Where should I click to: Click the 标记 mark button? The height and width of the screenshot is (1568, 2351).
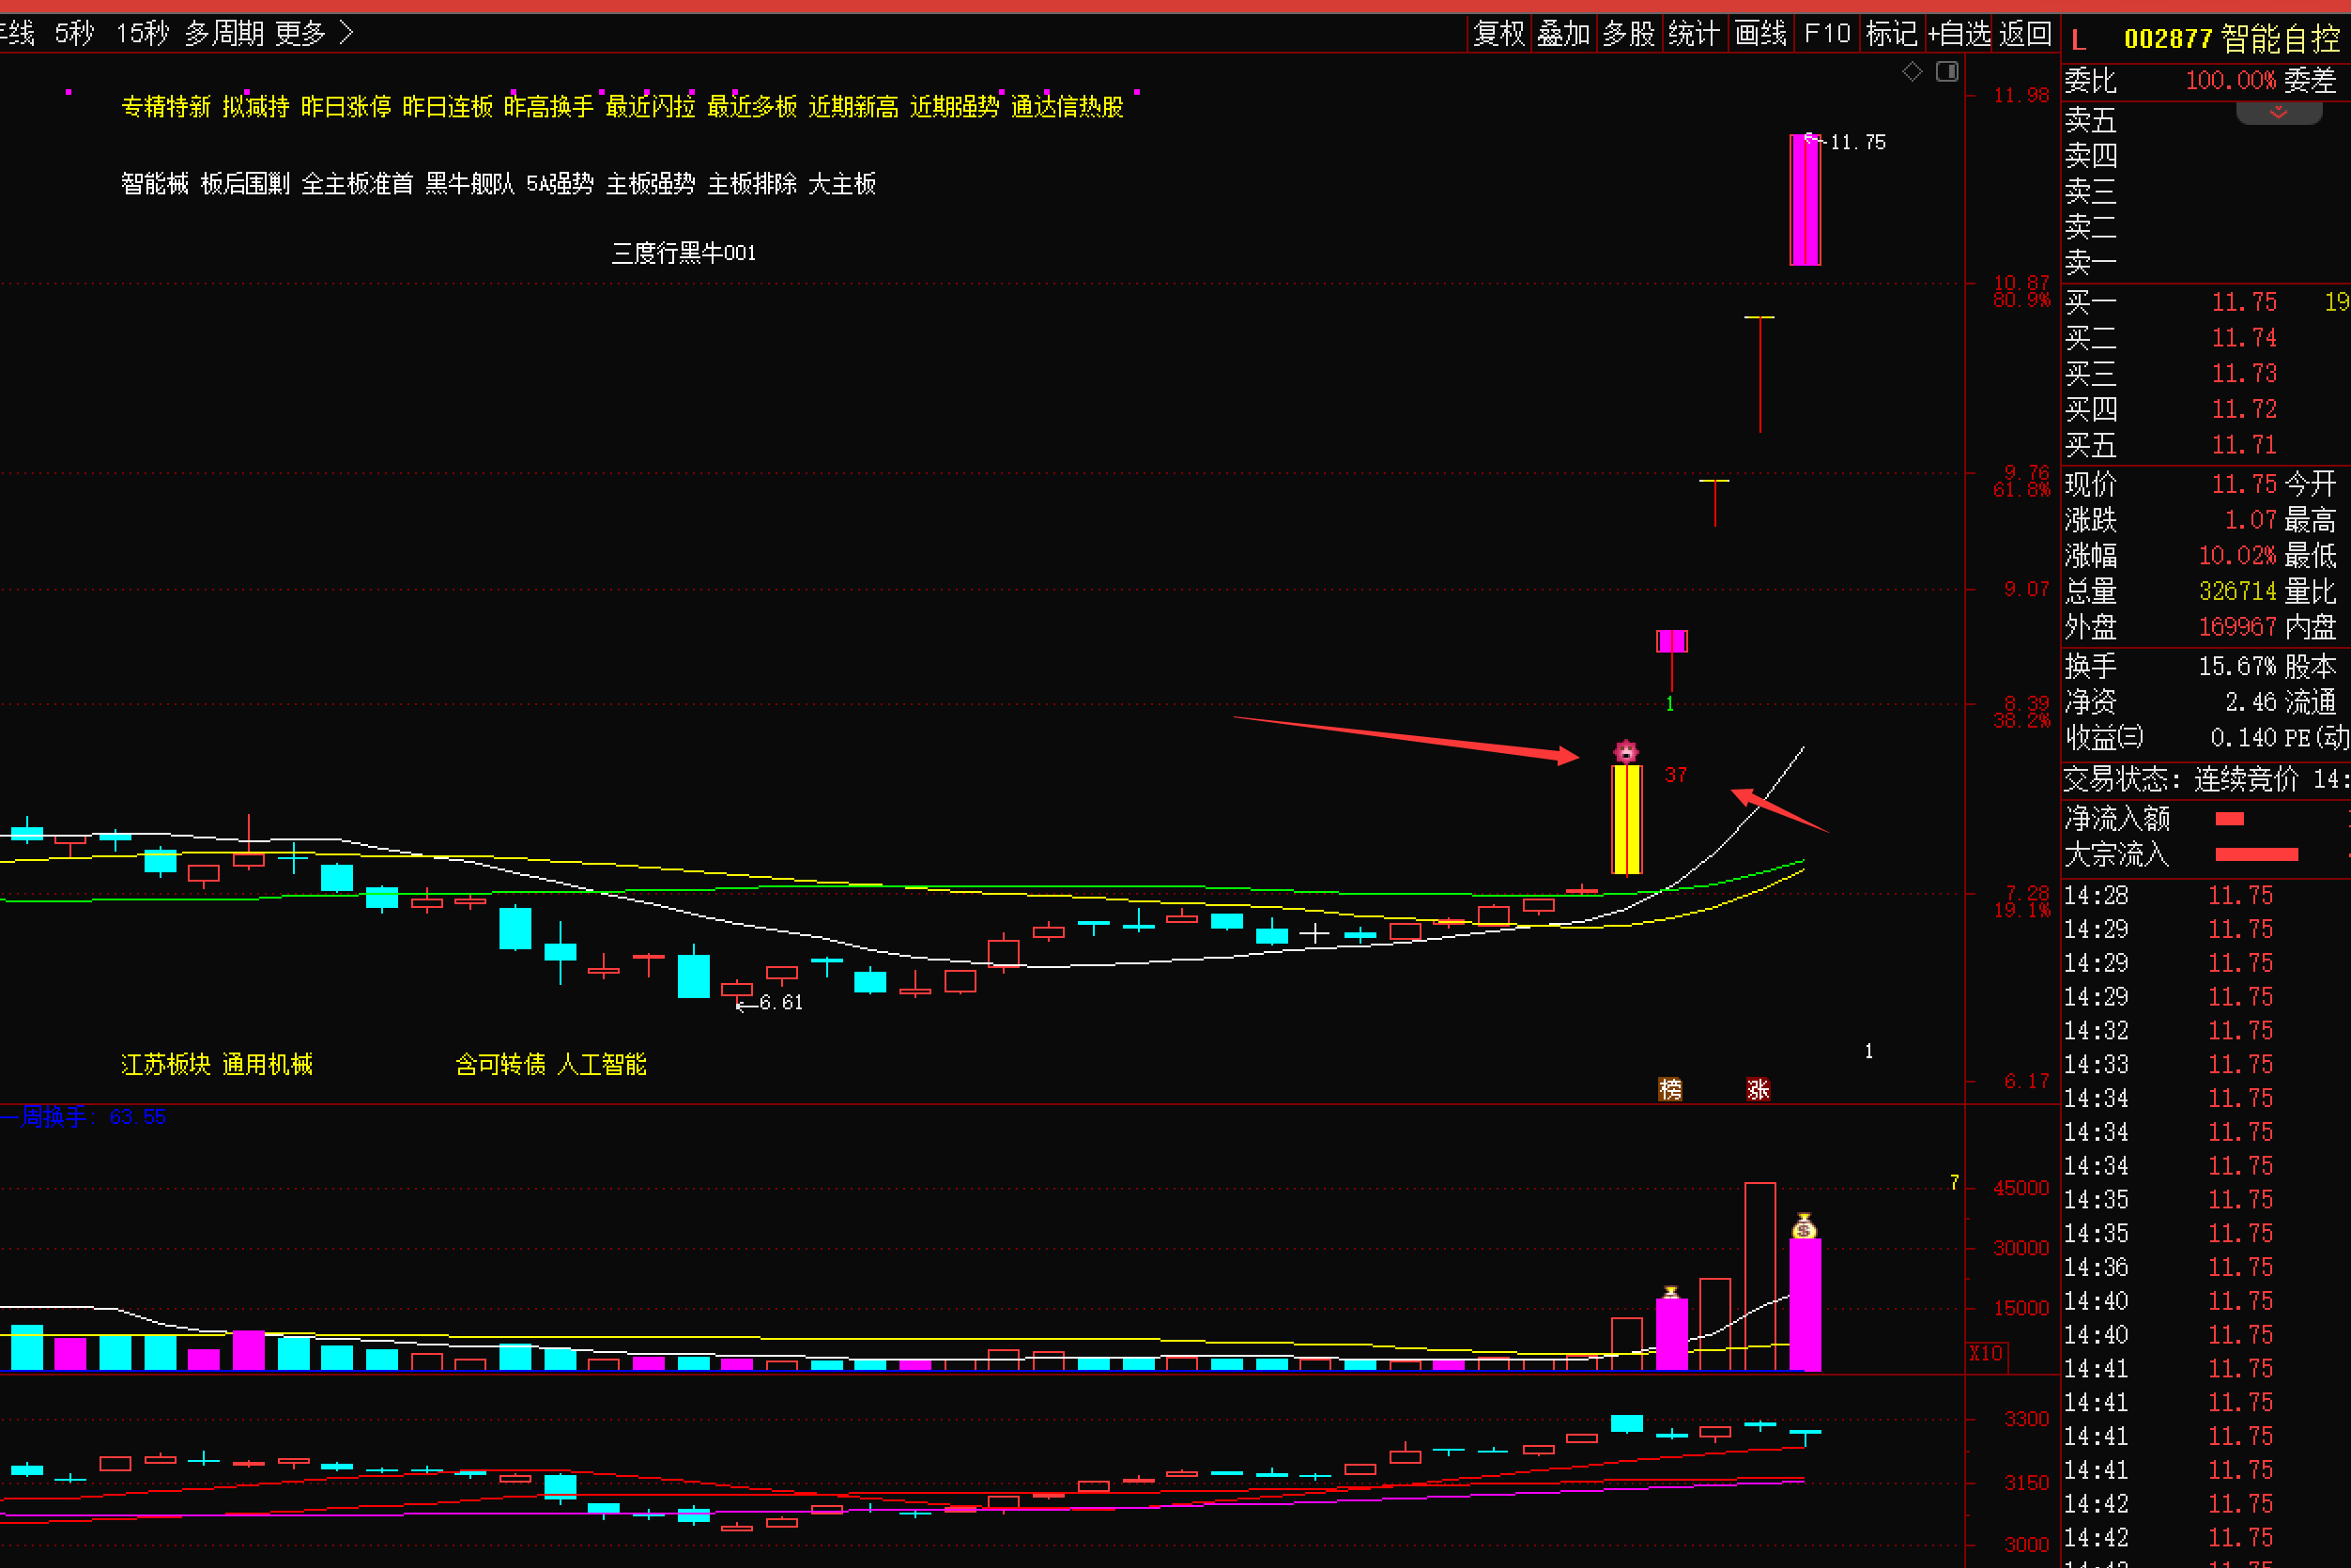tap(1892, 34)
